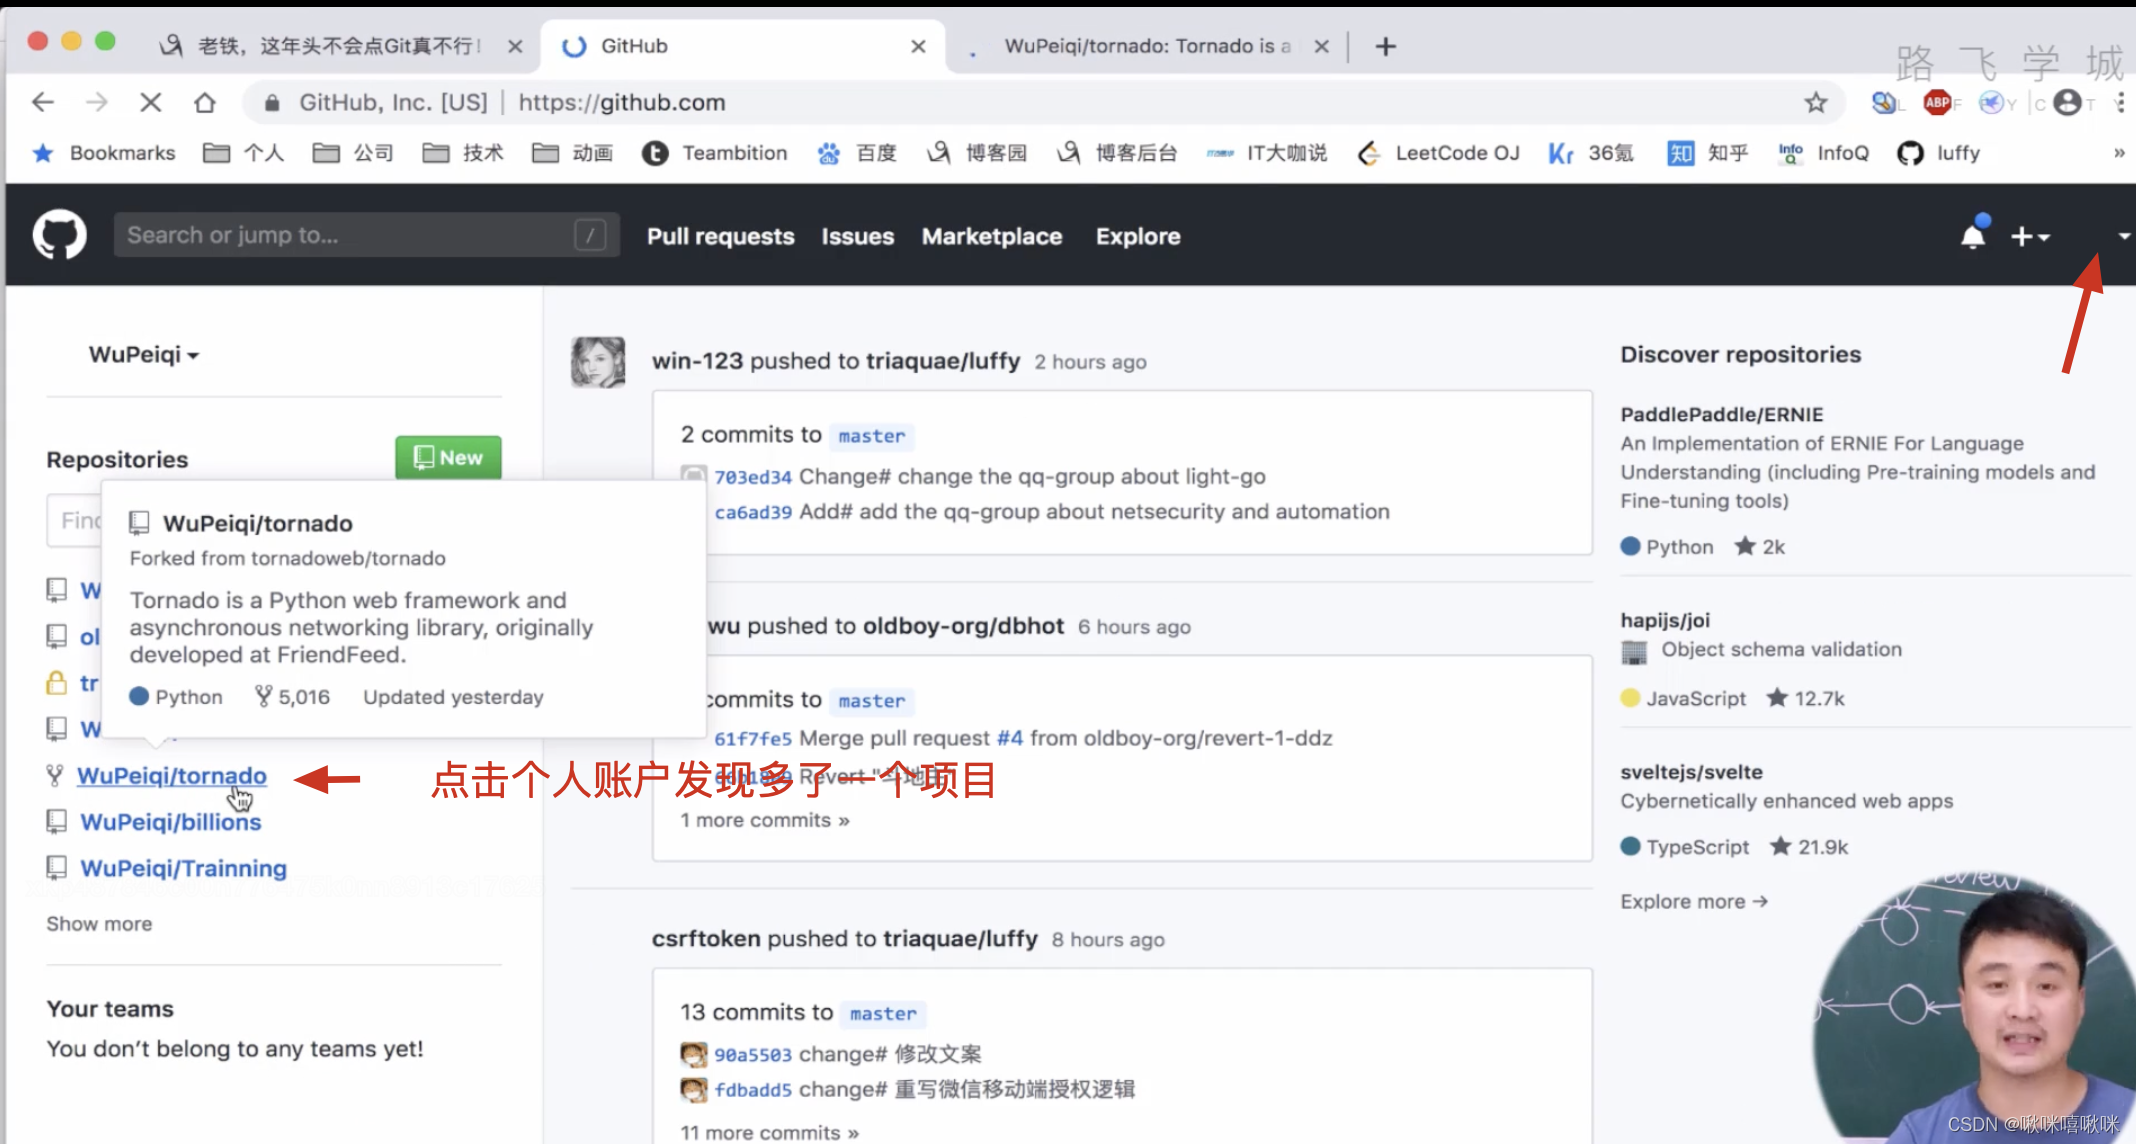Open the WuPeiqi/tornado repository link
This screenshot has width=2136, height=1144.
172,775
